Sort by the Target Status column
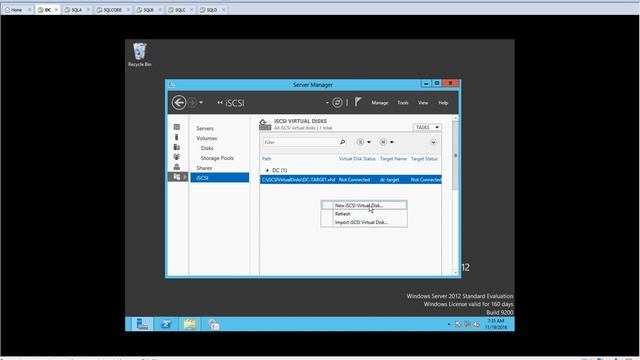The width and height of the screenshot is (640, 360). [424, 158]
